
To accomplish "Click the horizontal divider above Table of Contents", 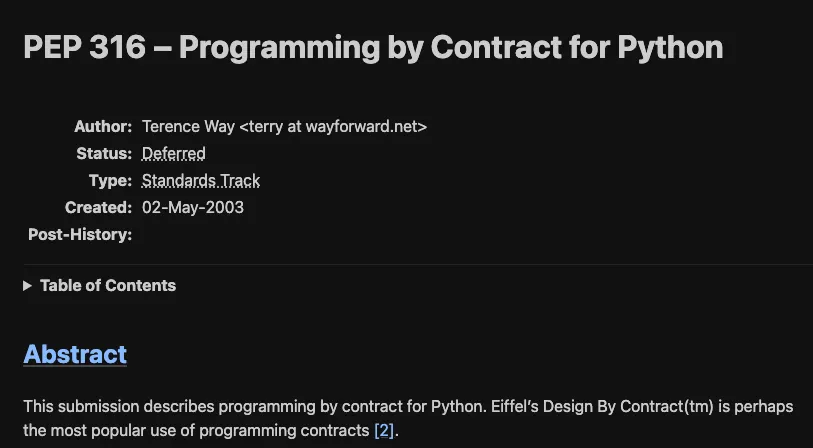I will (x=418, y=264).
